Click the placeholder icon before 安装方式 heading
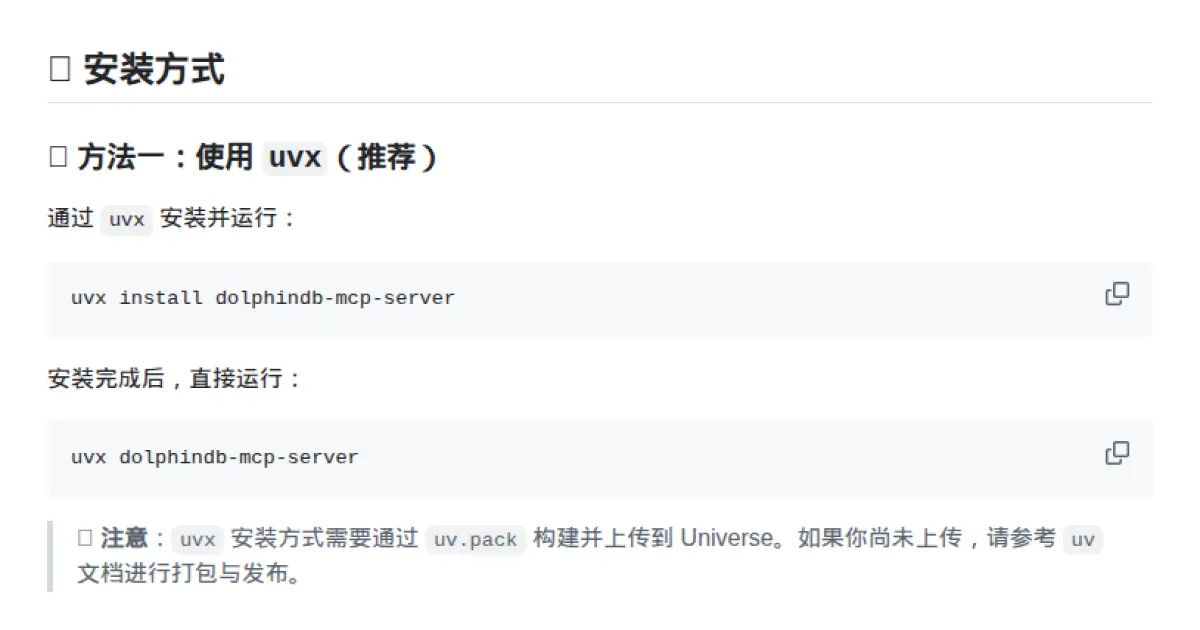This screenshot has width=1200, height=630. point(58,69)
